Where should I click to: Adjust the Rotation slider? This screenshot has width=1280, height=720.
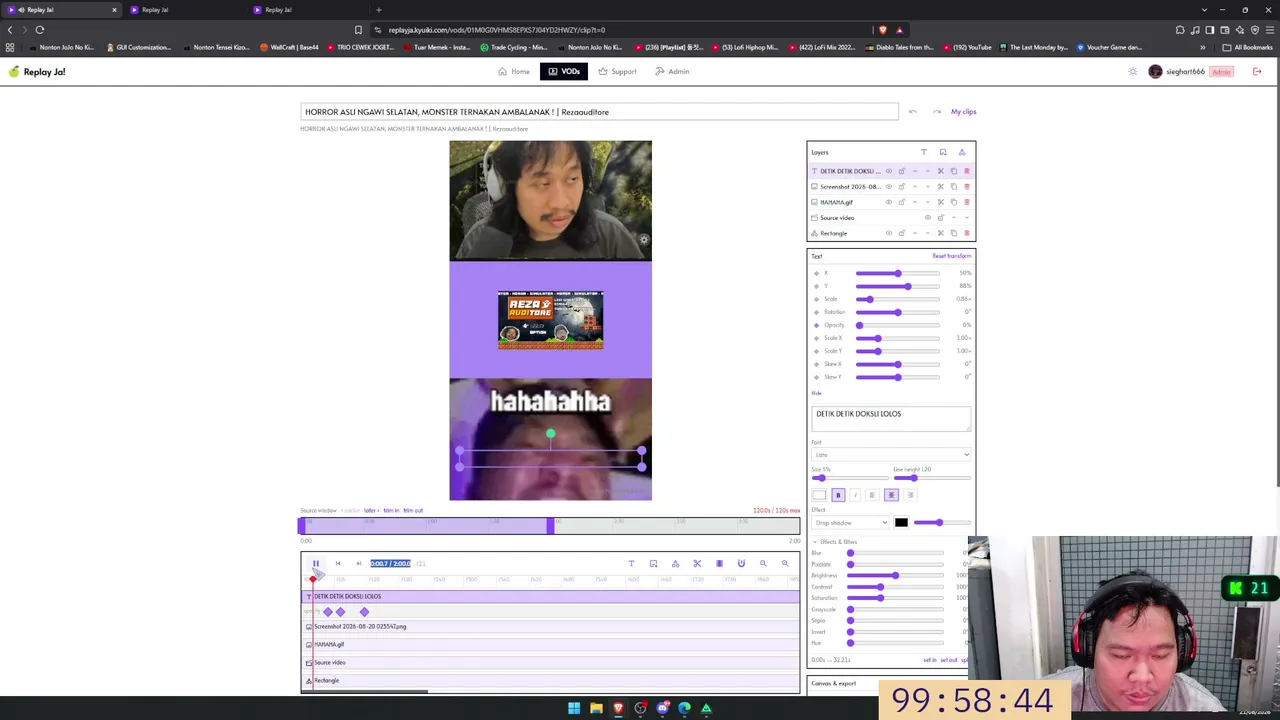pos(898,312)
